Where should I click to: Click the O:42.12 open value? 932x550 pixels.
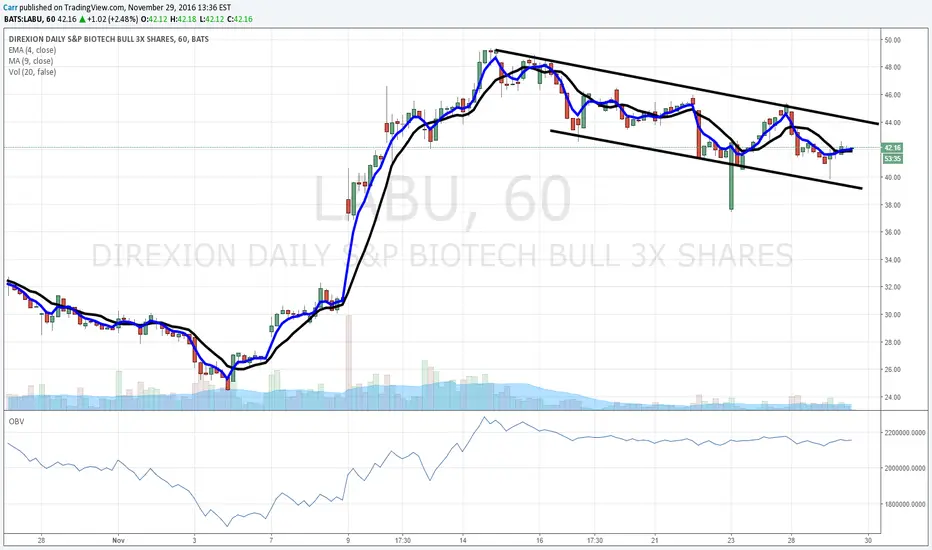pos(153,19)
